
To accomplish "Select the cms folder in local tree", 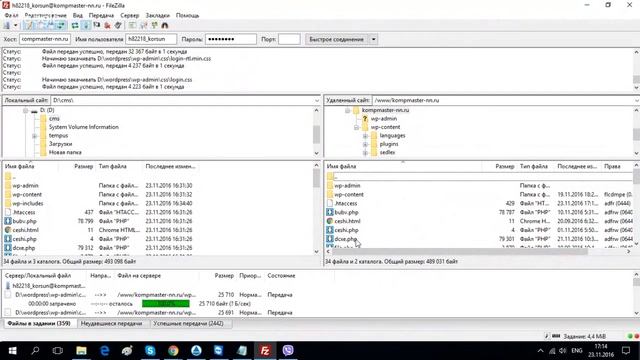I will [x=54, y=119].
